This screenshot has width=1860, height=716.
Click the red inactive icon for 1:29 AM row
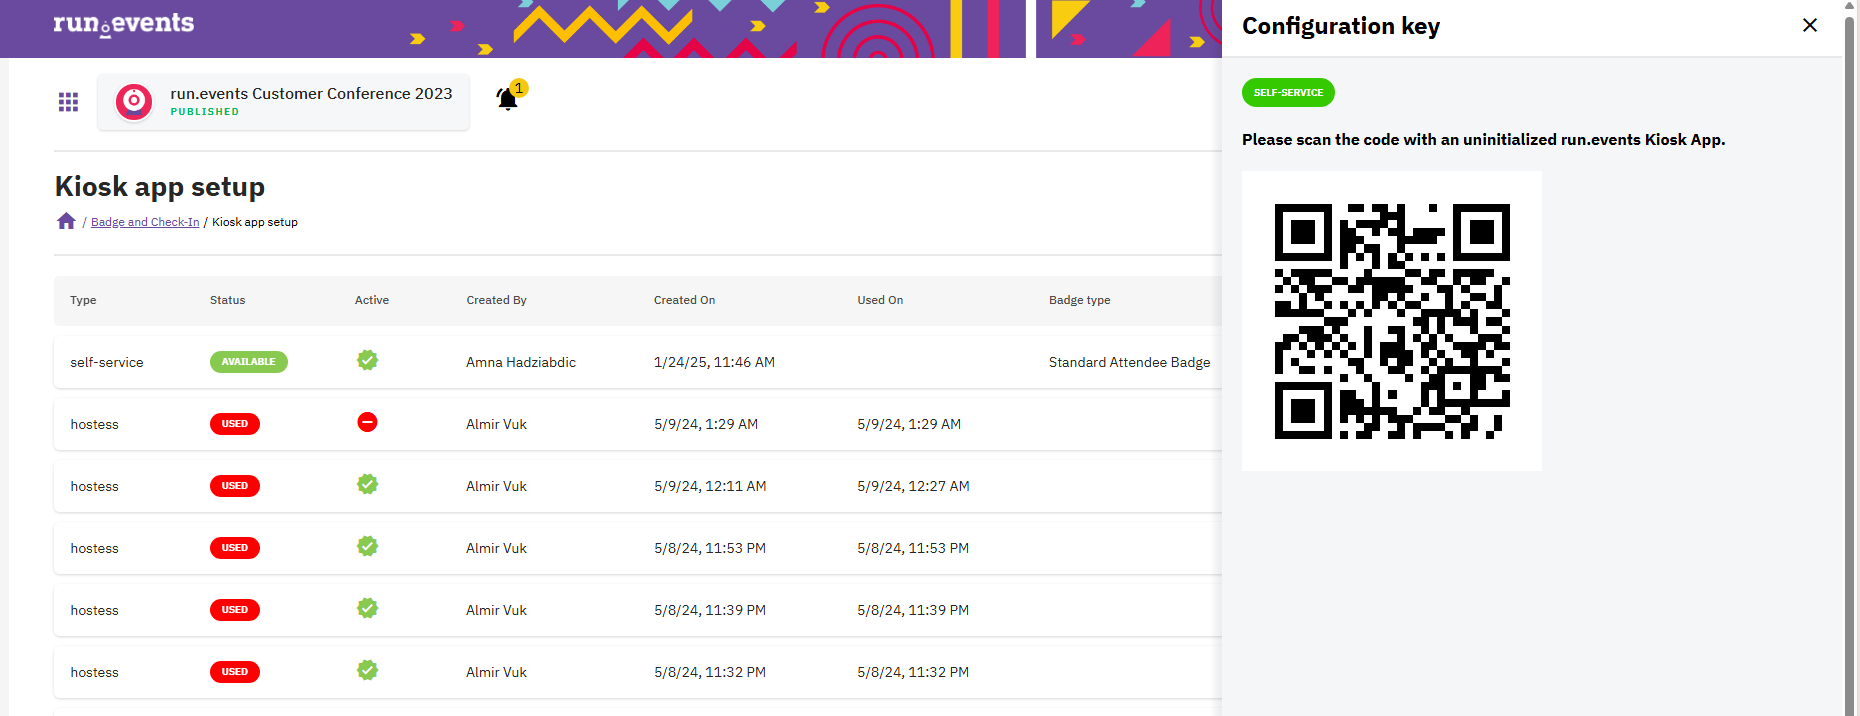point(368,422)
